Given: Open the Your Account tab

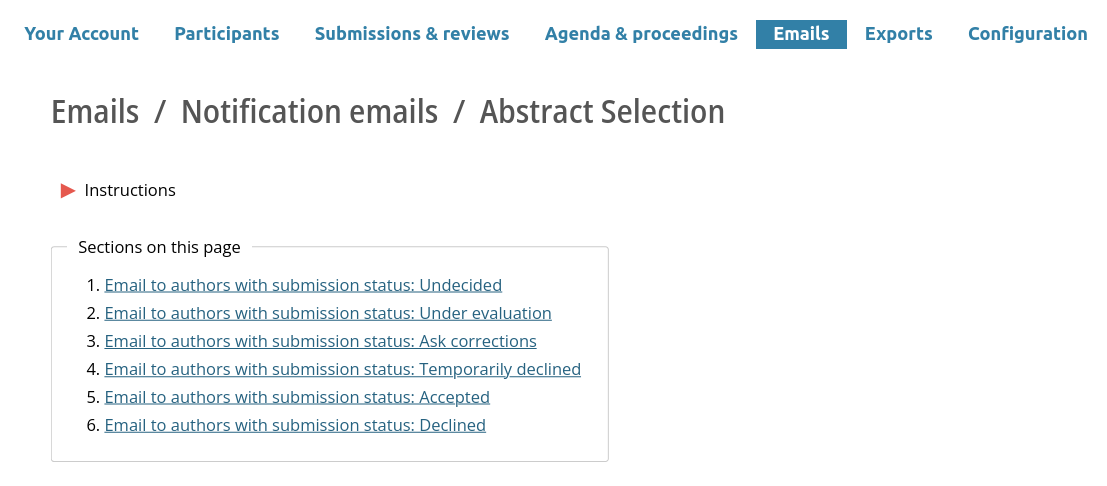Looking at the screenshot, I should (x=82, y=34).
